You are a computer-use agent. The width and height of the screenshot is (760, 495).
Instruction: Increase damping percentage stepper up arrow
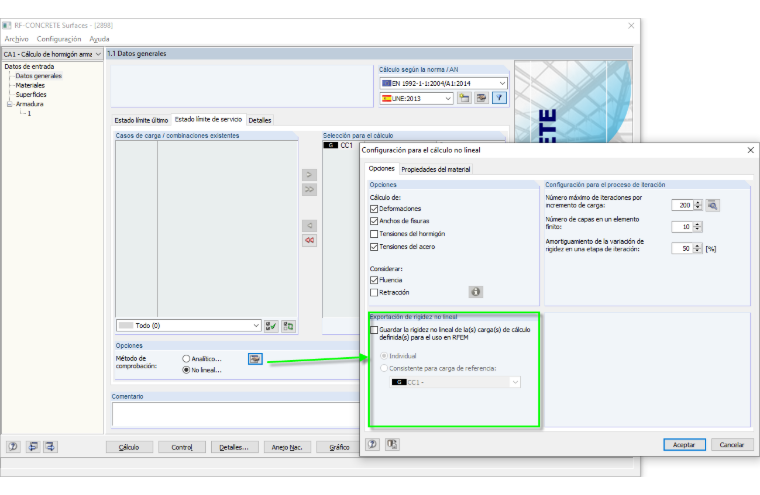pyautogui.click(x=697, y=246)
